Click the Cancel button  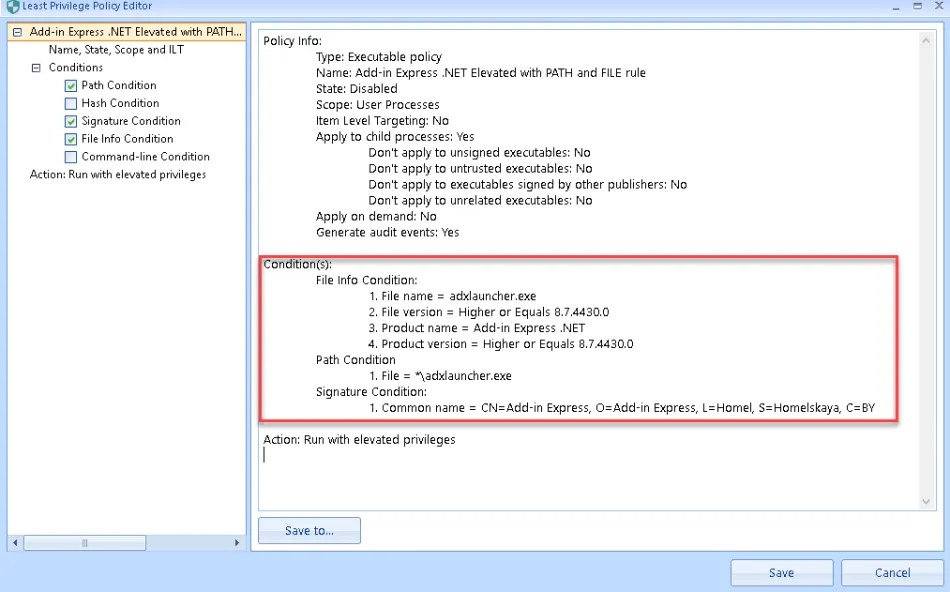point(892,573)
